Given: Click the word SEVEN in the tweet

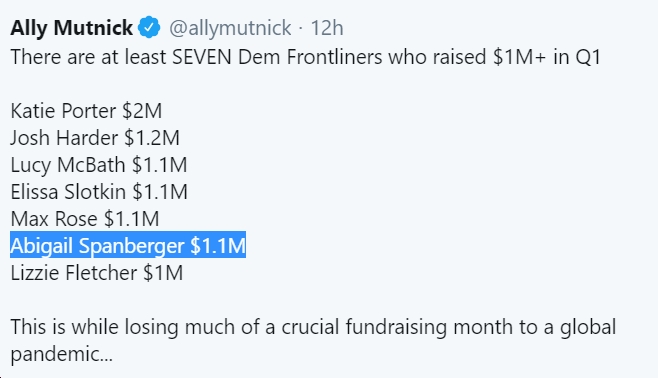Looking at the screenshot, I should (202, 57).
